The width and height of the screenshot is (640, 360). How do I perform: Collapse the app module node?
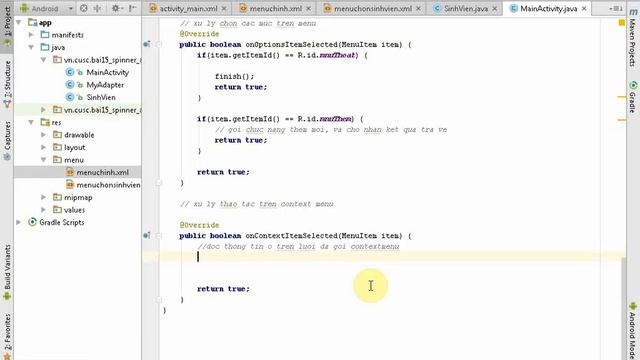19,23
